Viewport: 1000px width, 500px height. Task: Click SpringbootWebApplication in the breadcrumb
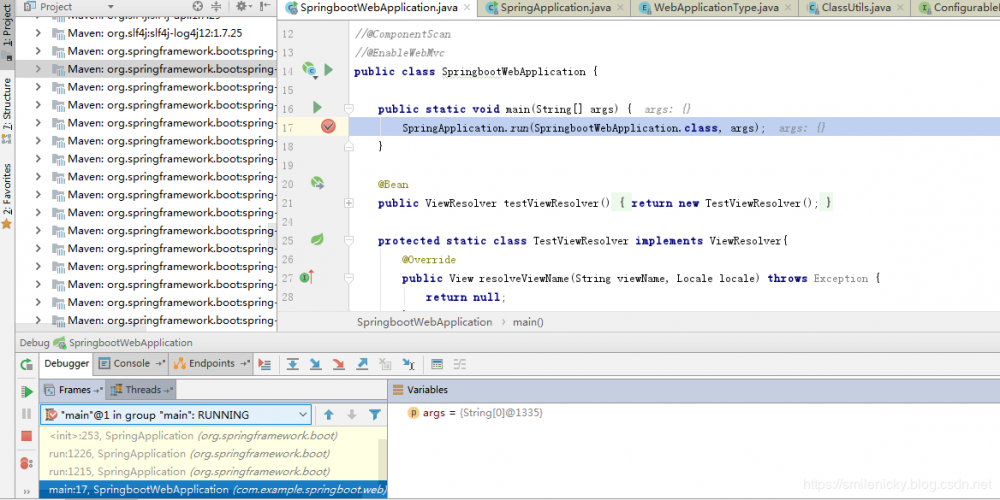pos(425,322)
